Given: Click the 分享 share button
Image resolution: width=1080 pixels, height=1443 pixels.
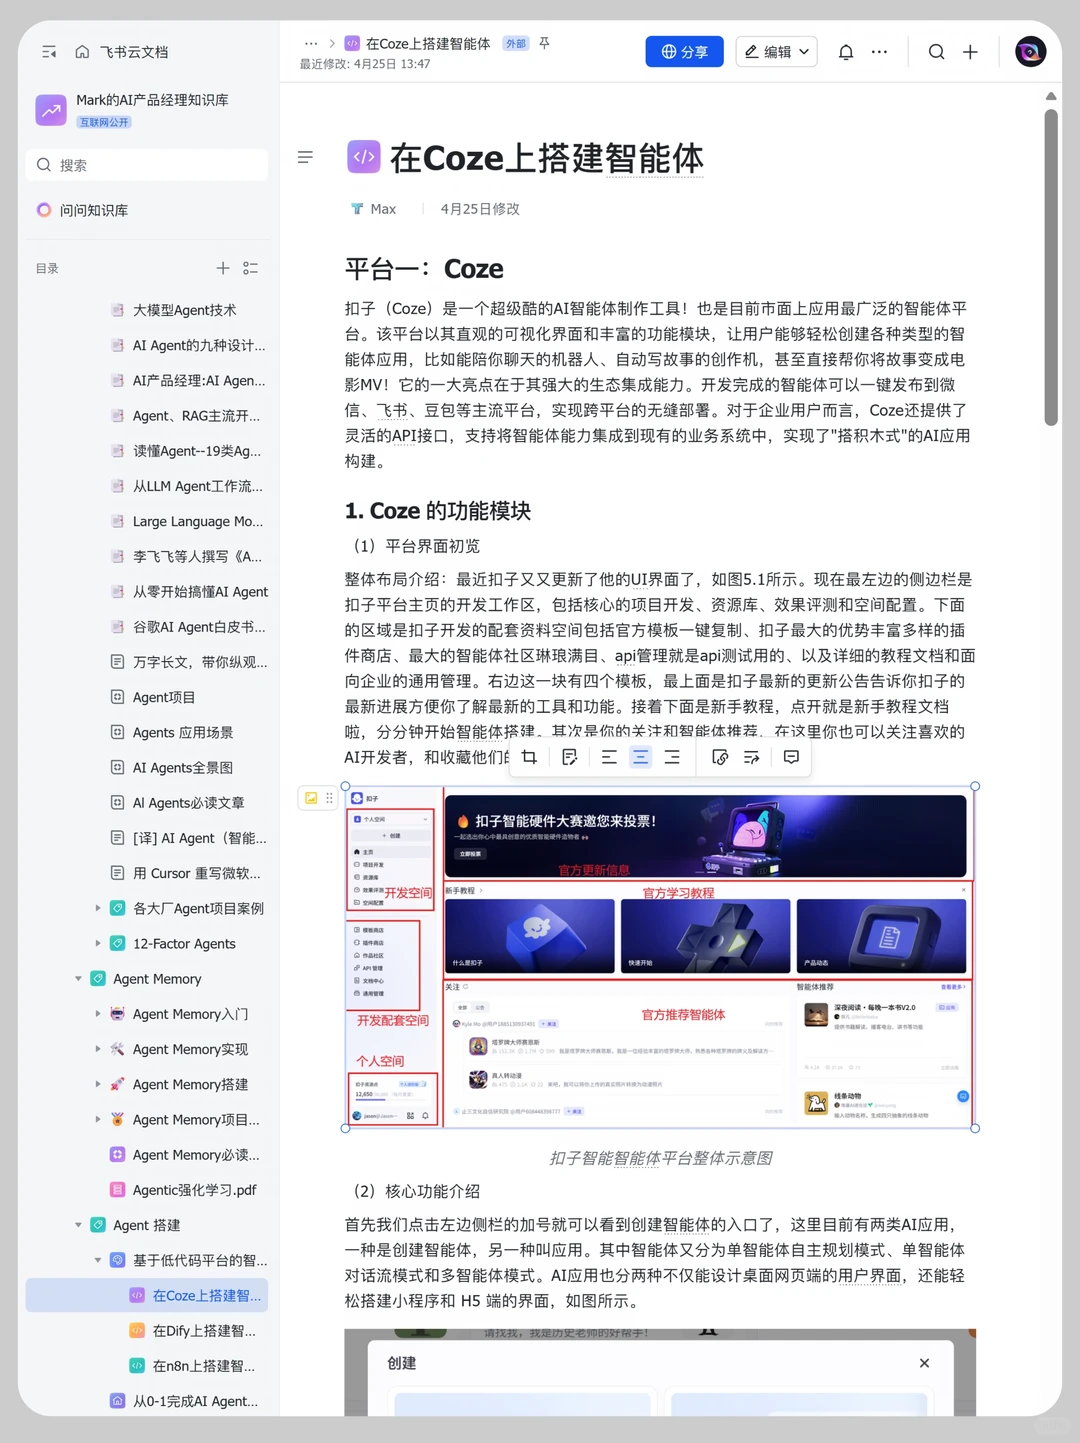Looking at the screenshot, I should pyautogui.click(x=684, y=52).
